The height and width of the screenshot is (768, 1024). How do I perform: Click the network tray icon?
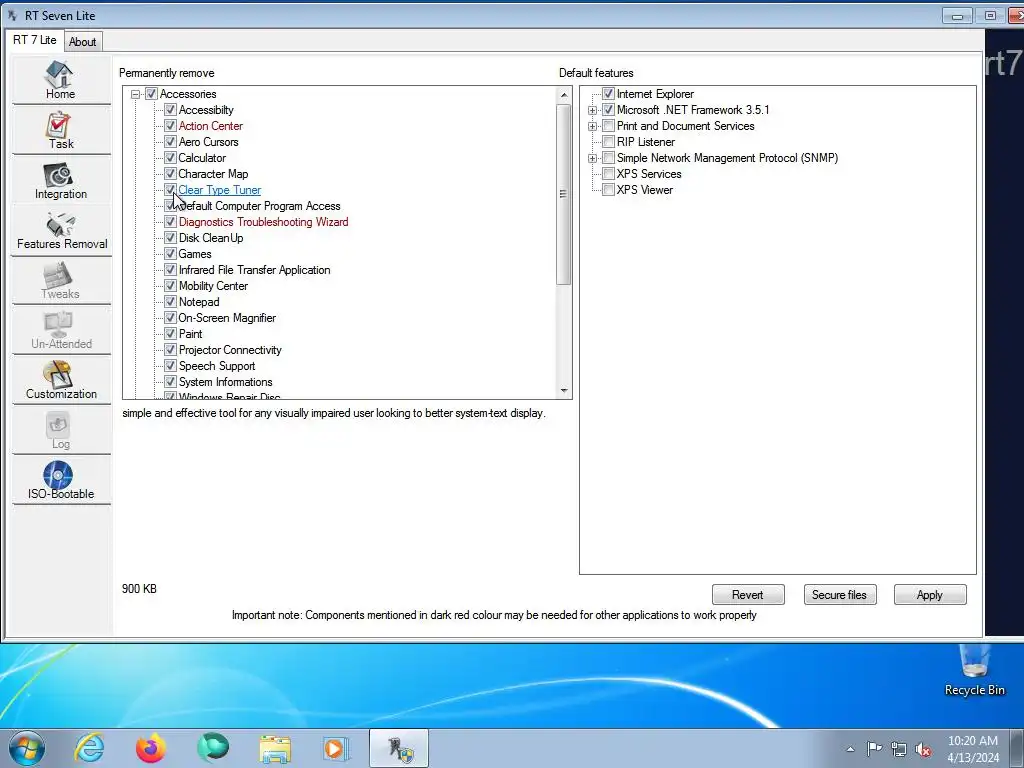click(x=899, y=749)
